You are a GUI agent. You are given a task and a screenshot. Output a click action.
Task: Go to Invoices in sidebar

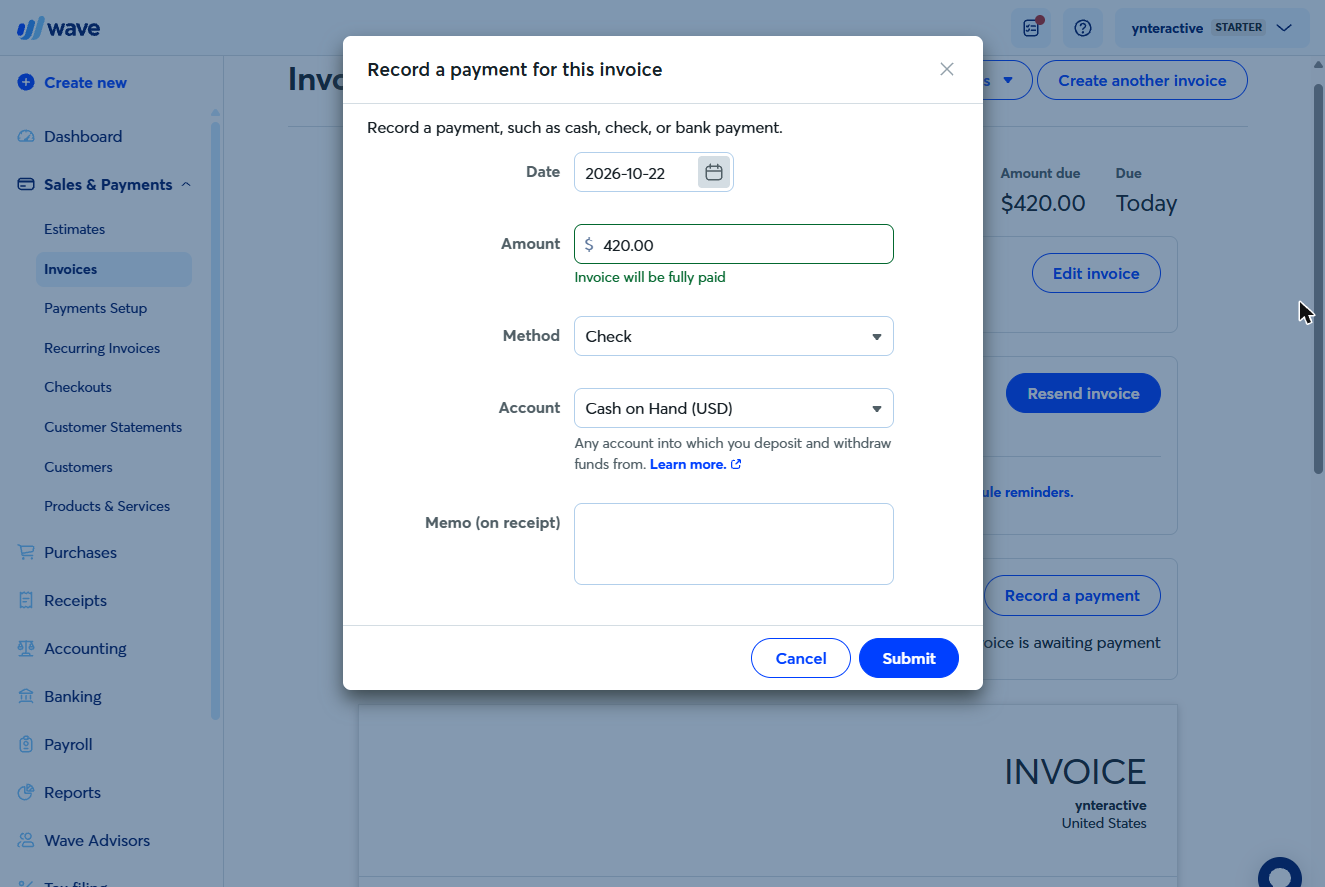click(114, 269)
